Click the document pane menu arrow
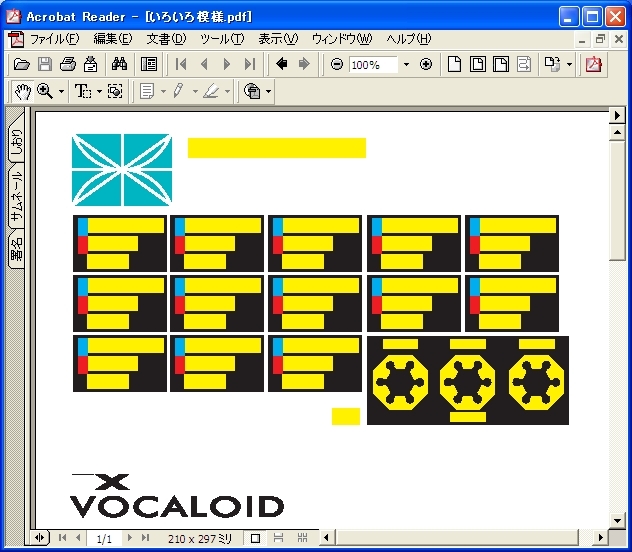The height and width of the screenshot is (552, 632). click(x=617, y=115)
